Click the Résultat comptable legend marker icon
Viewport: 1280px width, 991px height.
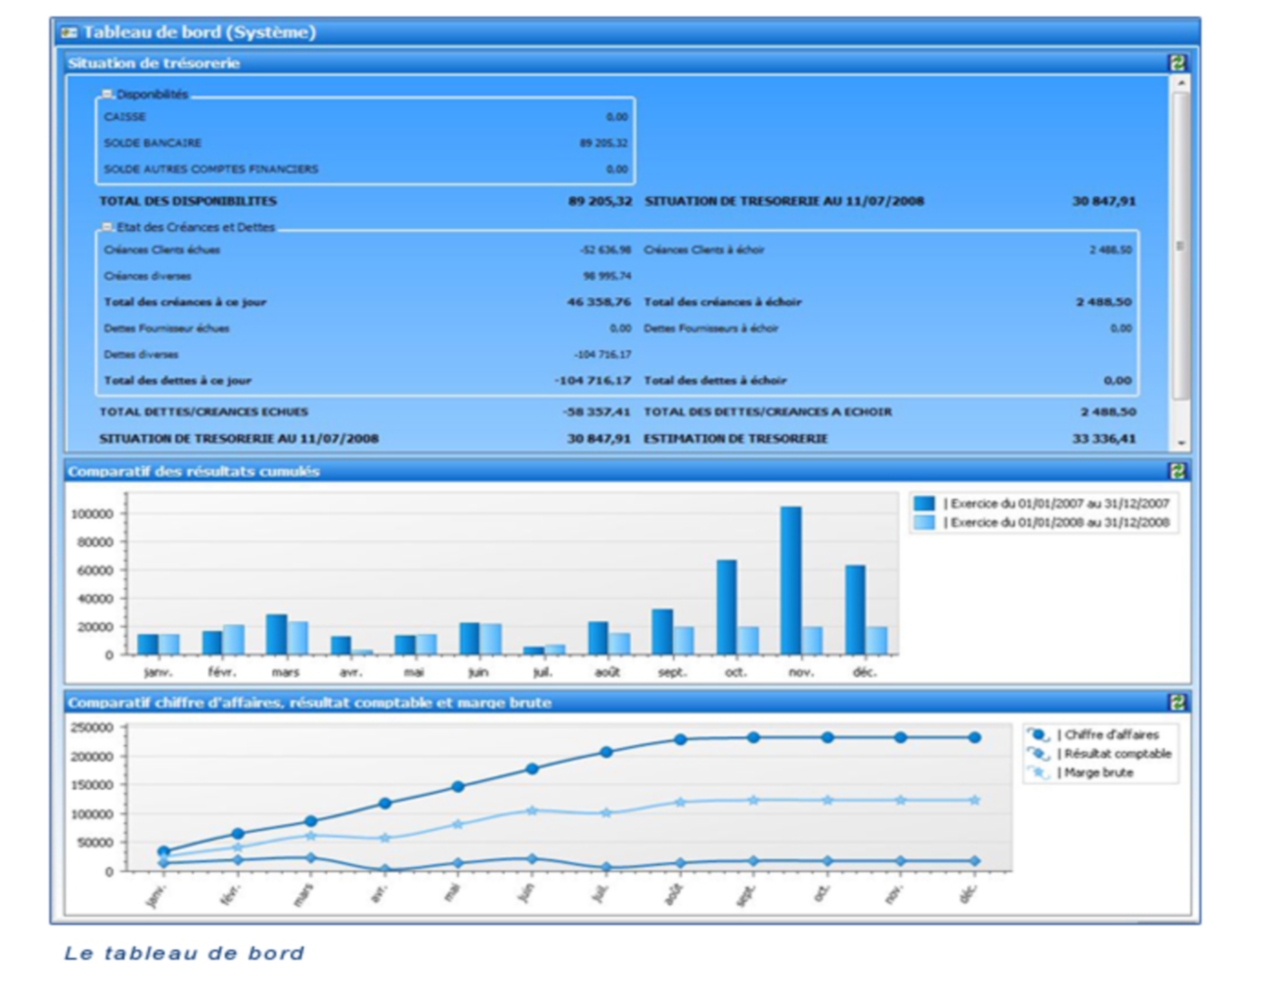[x=1038, y=754]
